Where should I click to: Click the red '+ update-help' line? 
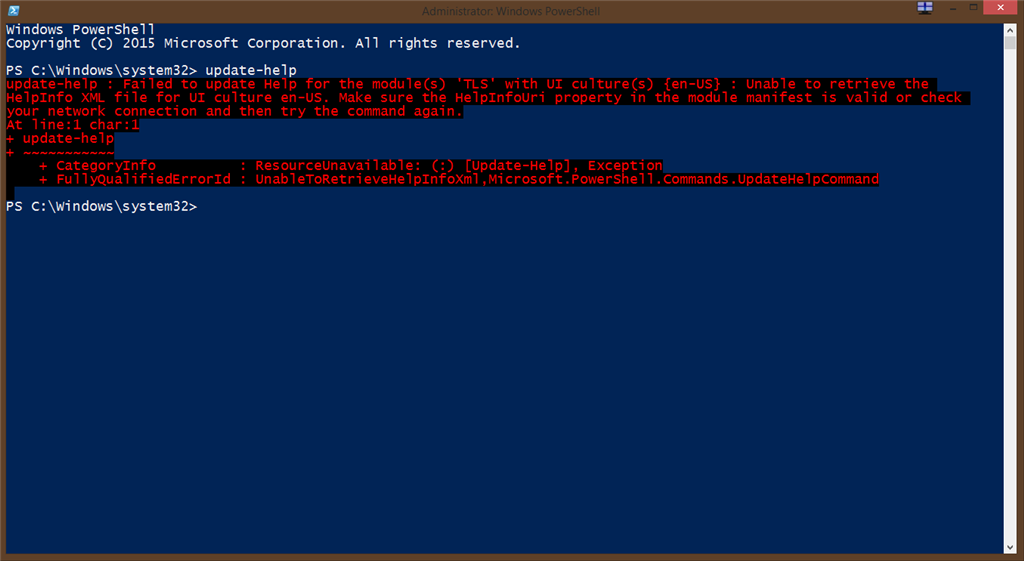coord(60,138)
